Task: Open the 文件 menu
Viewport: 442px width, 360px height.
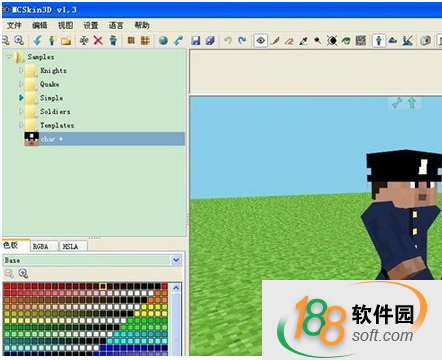Action: [x=14, y=25]
